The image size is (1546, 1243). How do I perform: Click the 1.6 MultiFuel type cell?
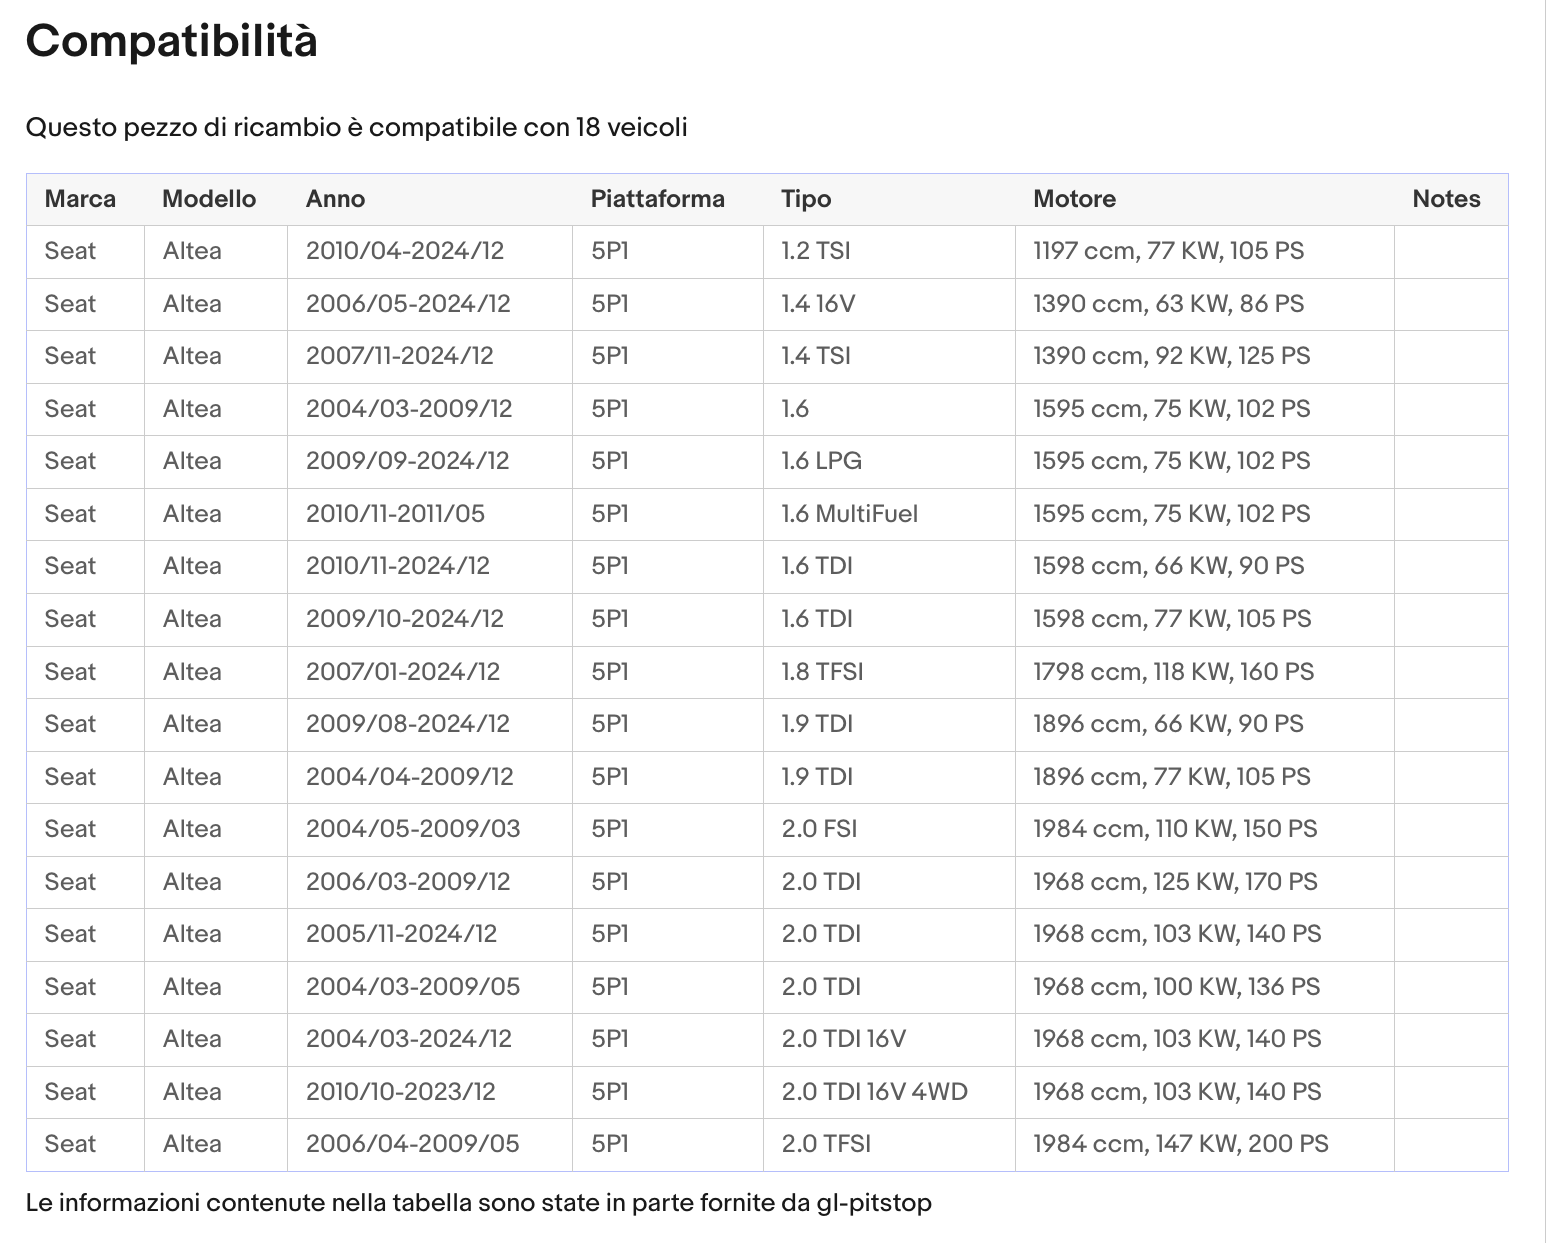click(849, 514)
